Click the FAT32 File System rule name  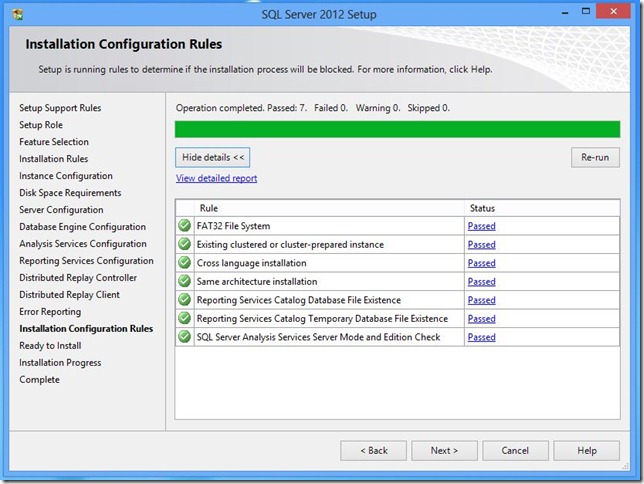233,226
